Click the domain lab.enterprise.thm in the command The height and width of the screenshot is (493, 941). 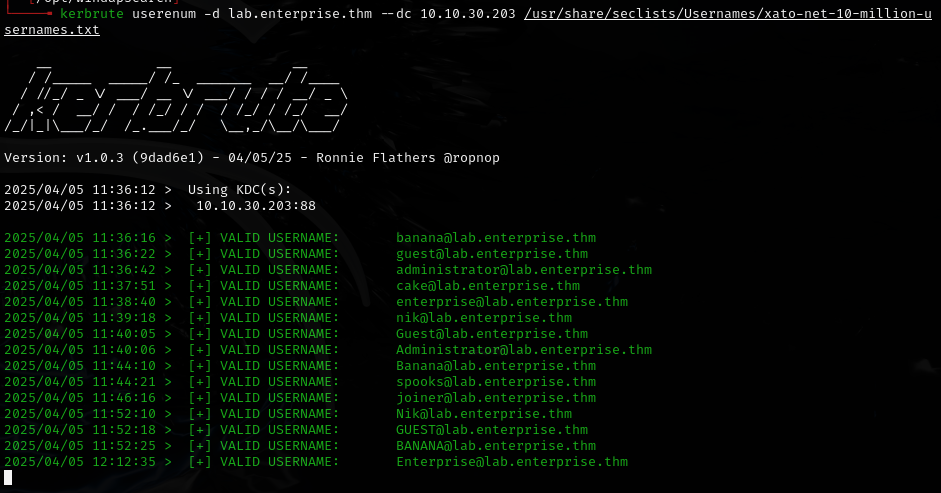click(x=300, y=13)
